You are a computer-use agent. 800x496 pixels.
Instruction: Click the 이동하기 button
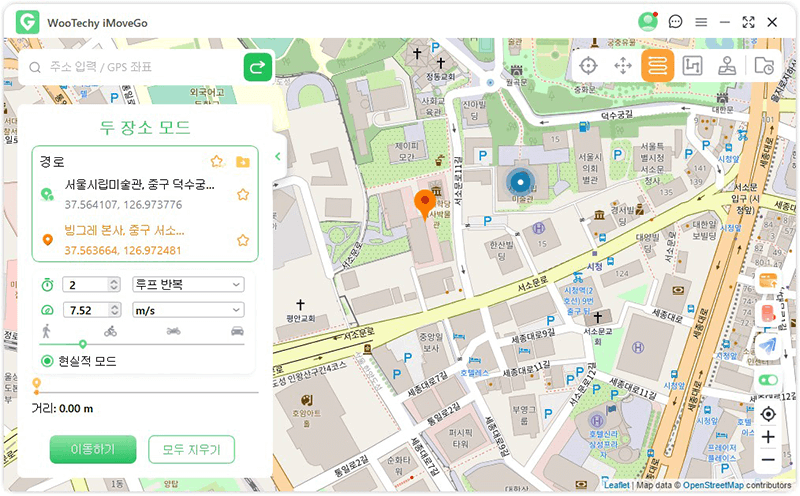click(x=93, y=449)
